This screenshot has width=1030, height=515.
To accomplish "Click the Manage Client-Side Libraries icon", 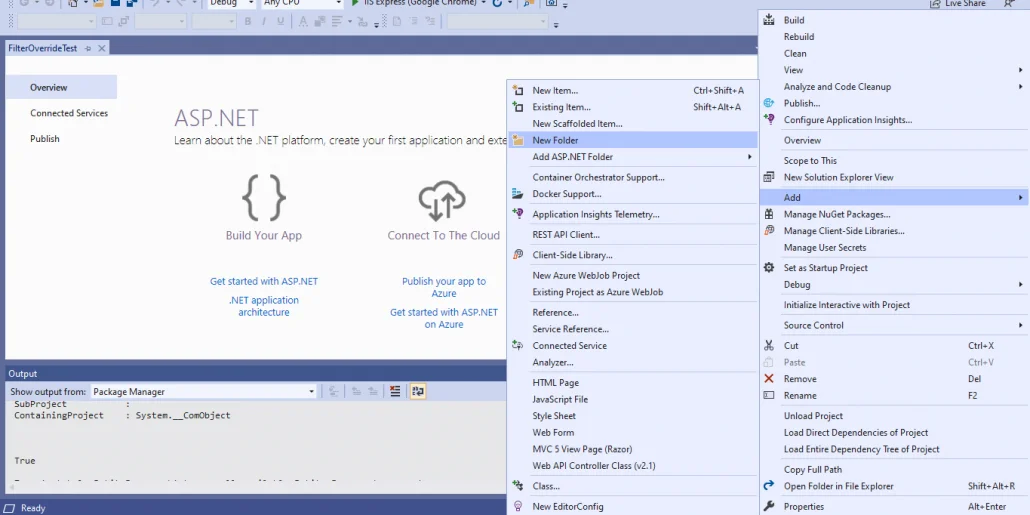I will click(769, 231).
